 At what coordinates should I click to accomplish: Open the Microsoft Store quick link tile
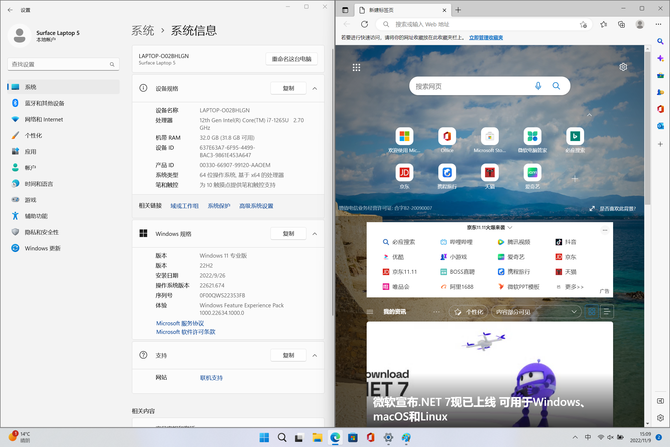coord(490,136)
